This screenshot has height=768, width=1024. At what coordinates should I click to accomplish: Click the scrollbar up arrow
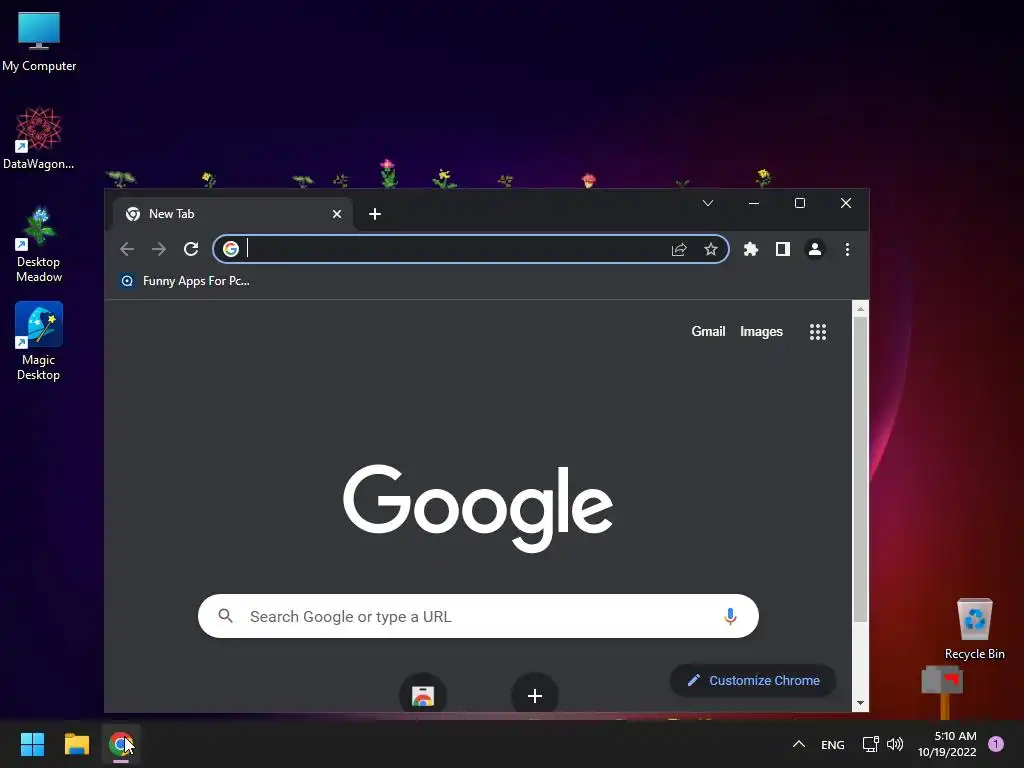(860, 309)
